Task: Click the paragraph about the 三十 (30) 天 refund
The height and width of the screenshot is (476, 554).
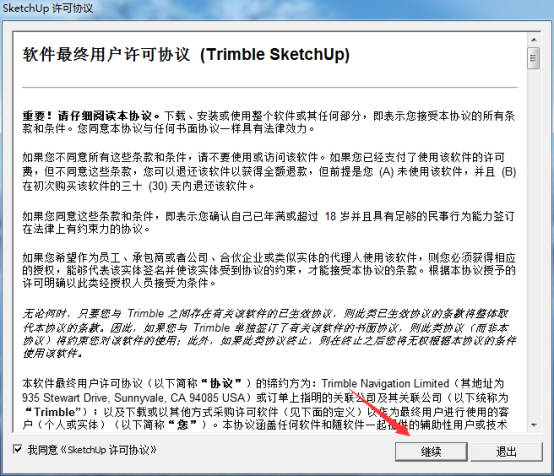Action: [269, 171]
